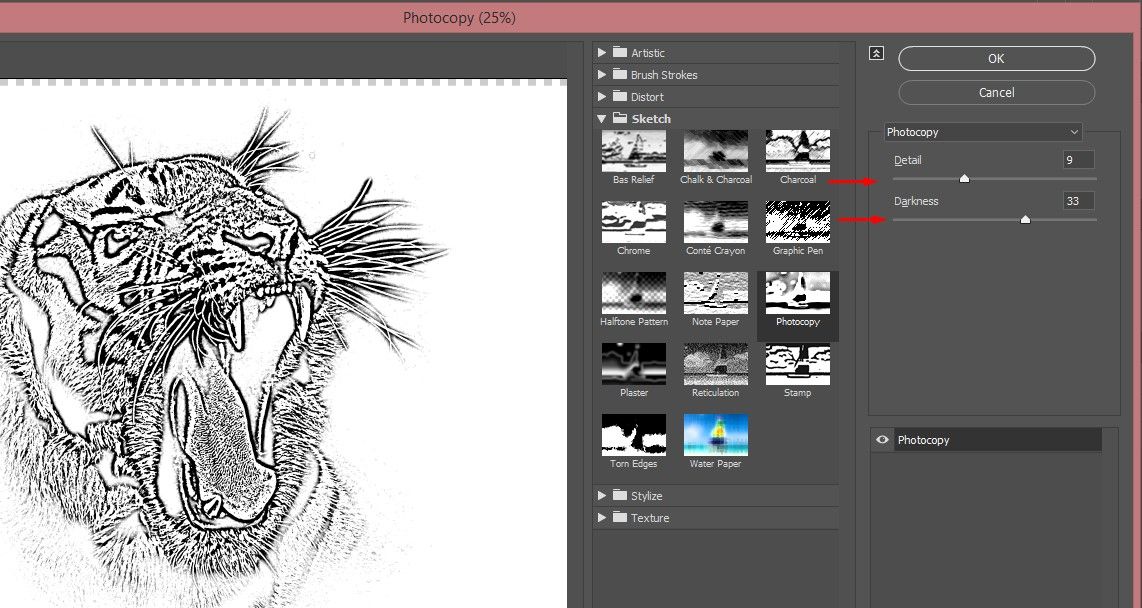Select the Note Paper filter thumbnail
Screen dimensions: 1142x608
[715, 293]
